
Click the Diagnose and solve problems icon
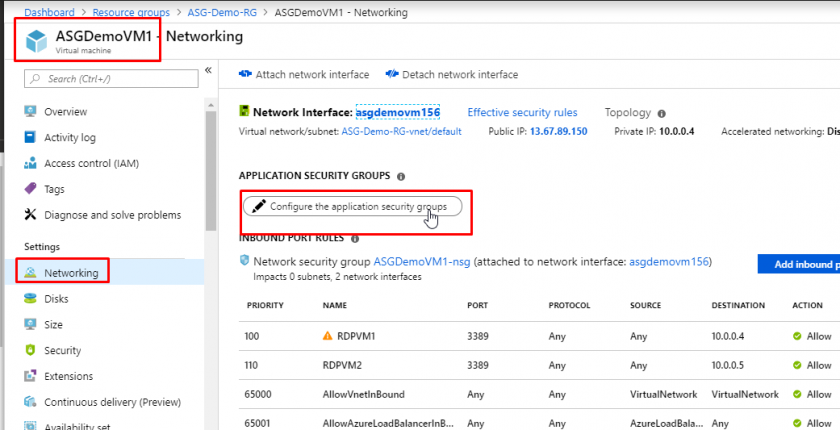coord(31,215)
